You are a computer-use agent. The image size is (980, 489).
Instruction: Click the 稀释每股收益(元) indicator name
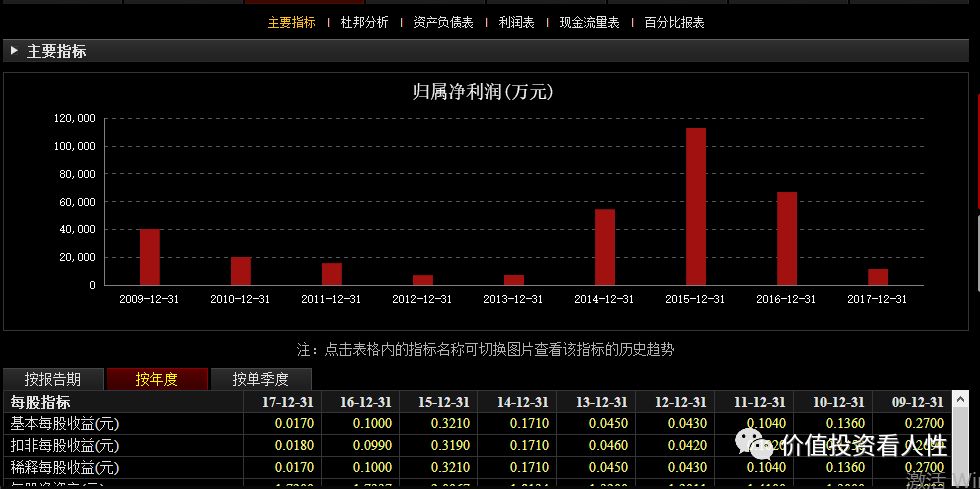pyautogui.click(x=65, y=467)
